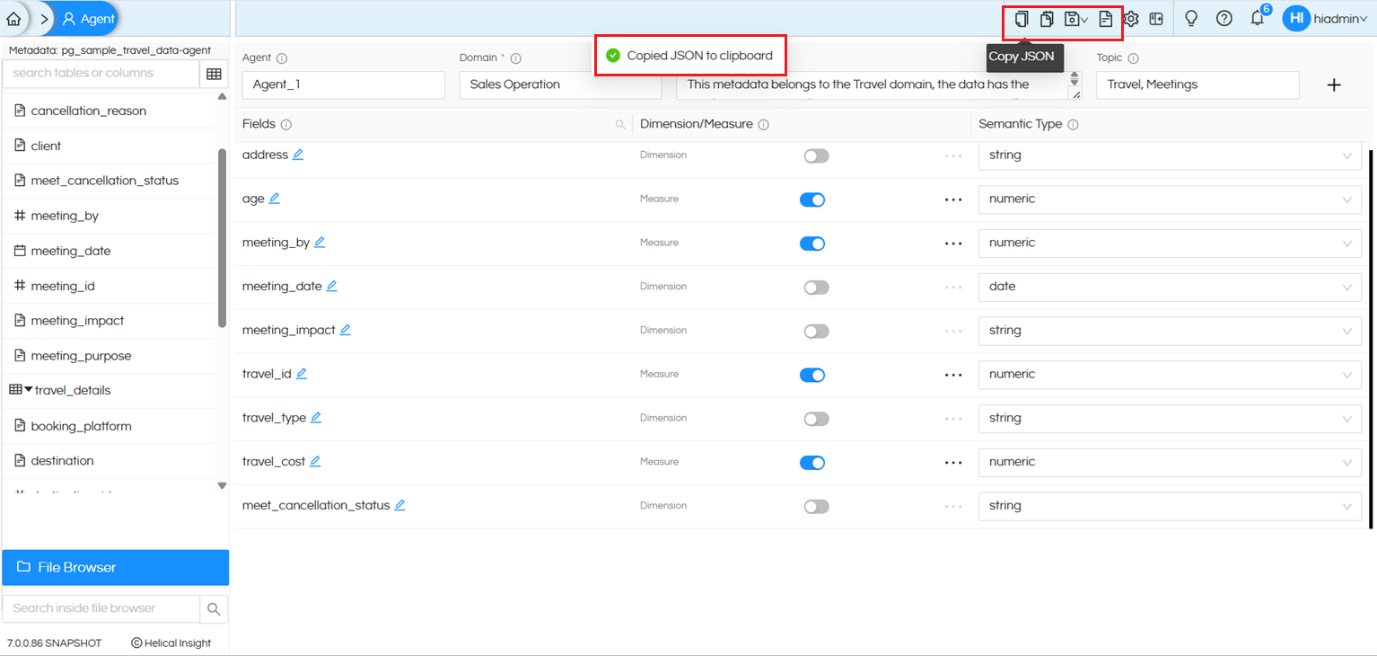This screenshot has width=1377, height=656.
Task: Toggle the address dimension/measure switch
Action: (816, 156)
